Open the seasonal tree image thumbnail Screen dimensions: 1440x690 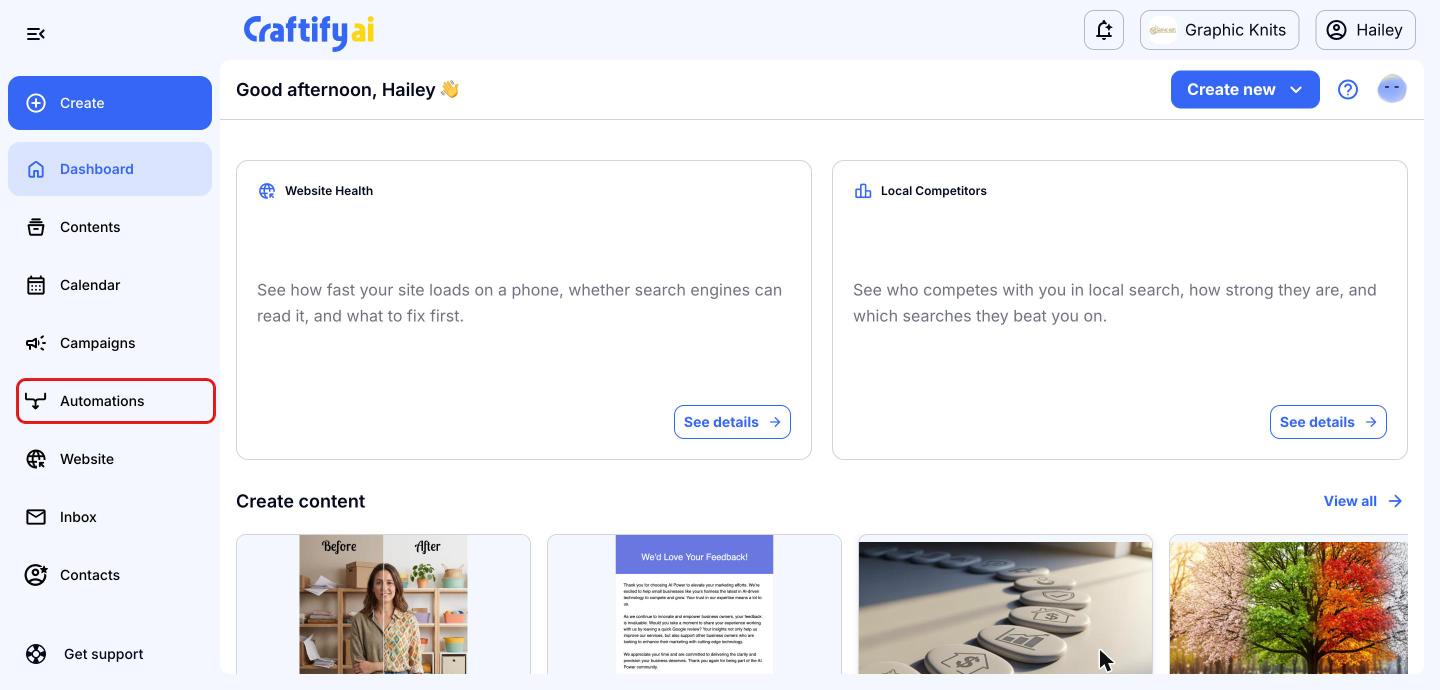coord(1289,604)
